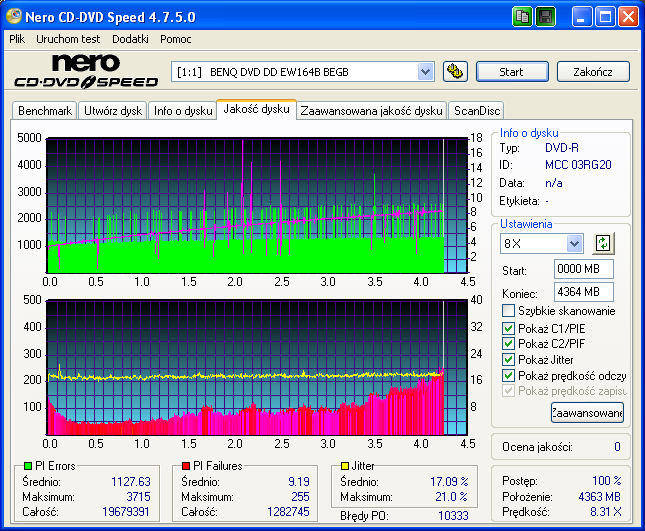Image resolution: width=645 pixels, height=531 pixels.
Task: Open the Uruchom test menu
Action: click(68, 39)
